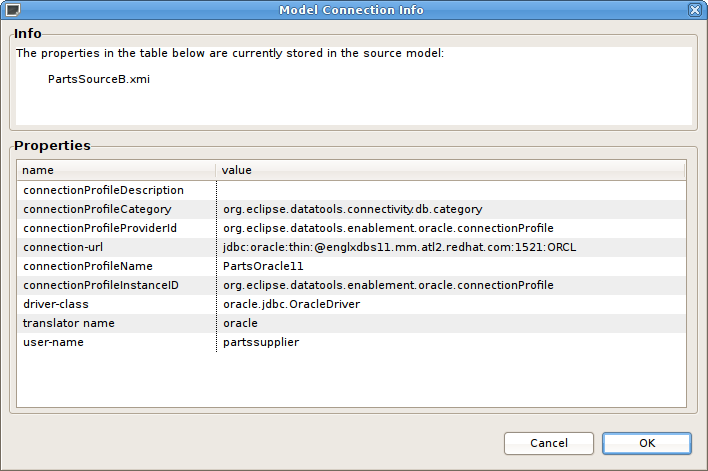708x471 pixels.
Task: Select the user-name property row
Action: (x=53, y=342)
